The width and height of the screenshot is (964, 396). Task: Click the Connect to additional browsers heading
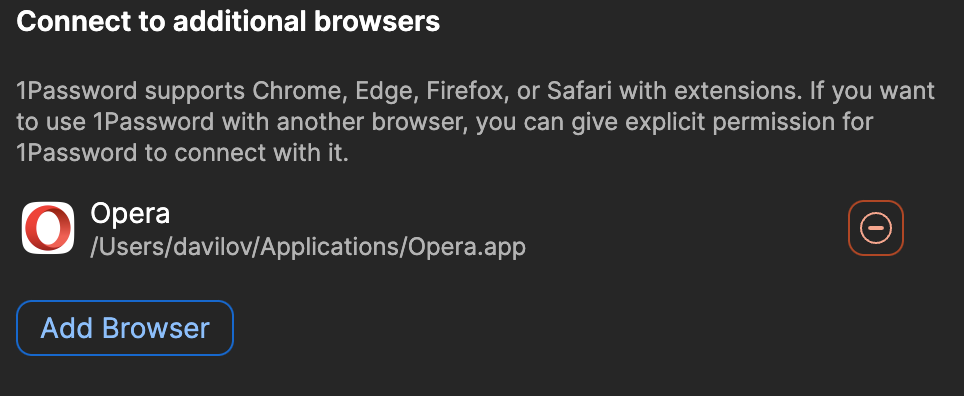(228, 22)
